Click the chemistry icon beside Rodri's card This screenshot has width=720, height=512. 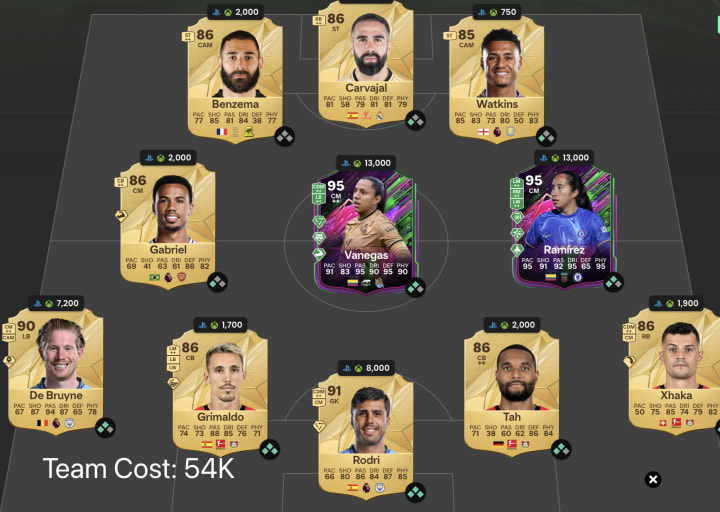[x=416, y=493]
